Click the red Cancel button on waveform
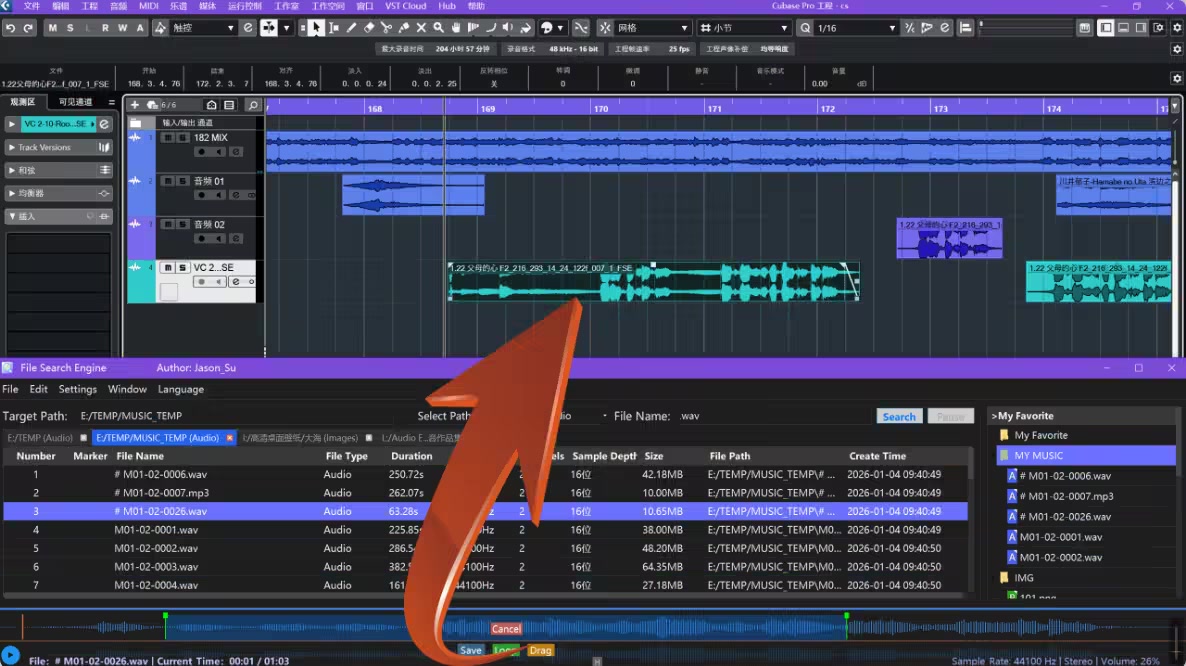Screen dimensions: 1186x666 pyautogui.click(x=506, y=629)
